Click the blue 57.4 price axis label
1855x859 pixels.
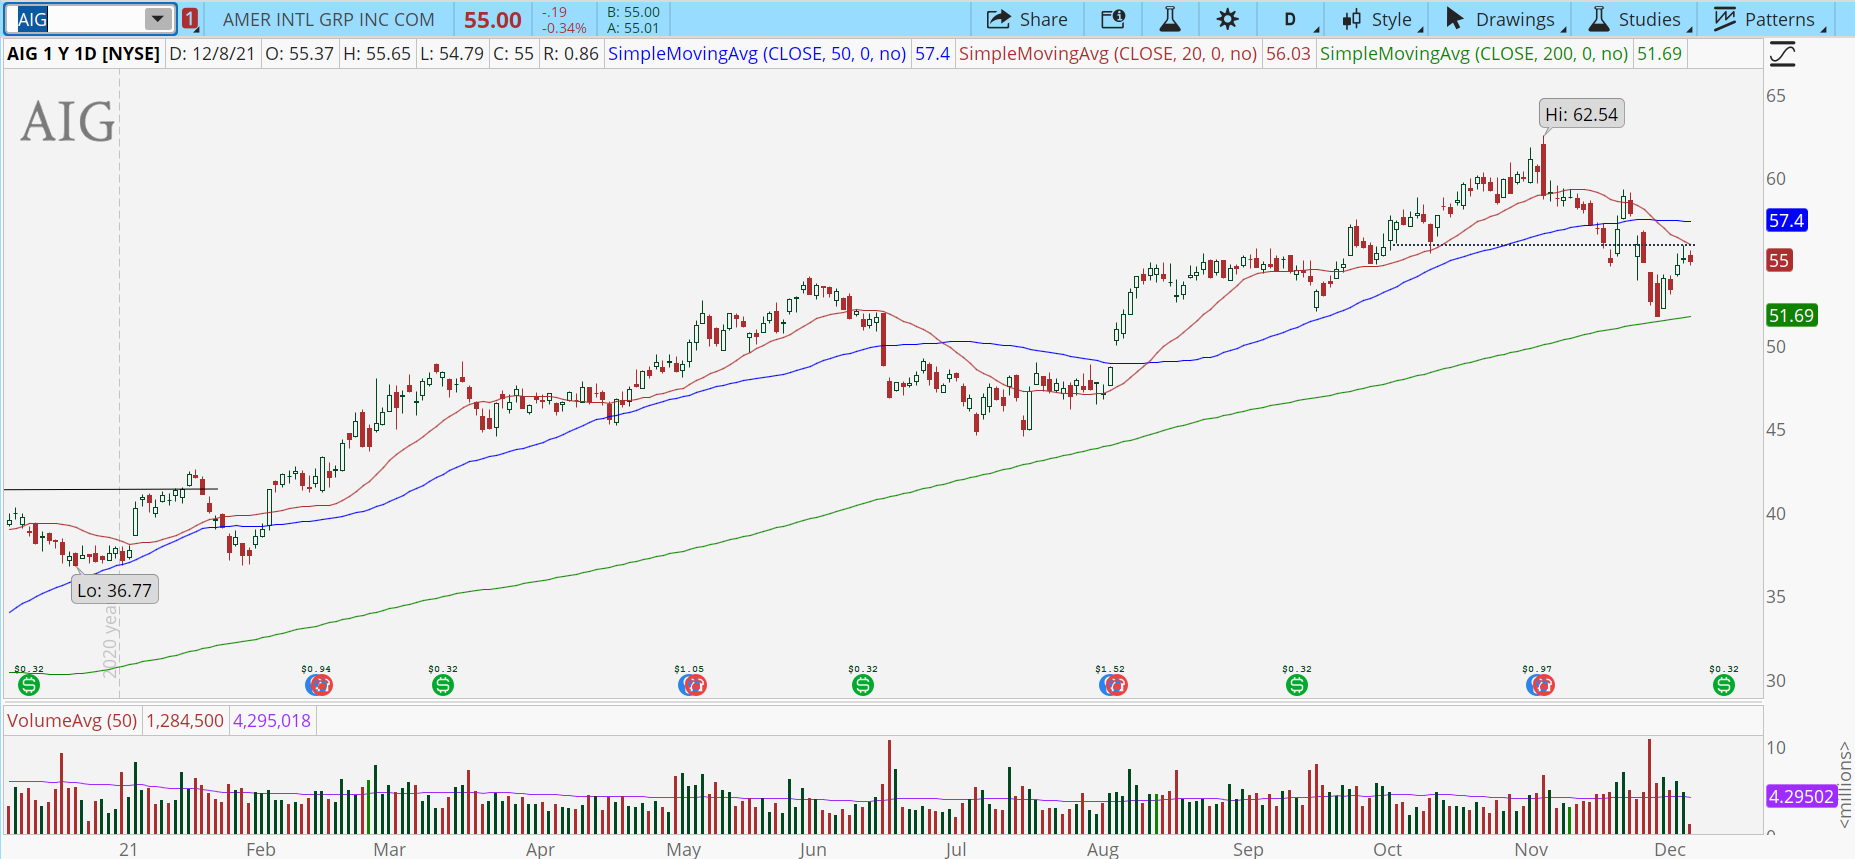pos(1787,220)
